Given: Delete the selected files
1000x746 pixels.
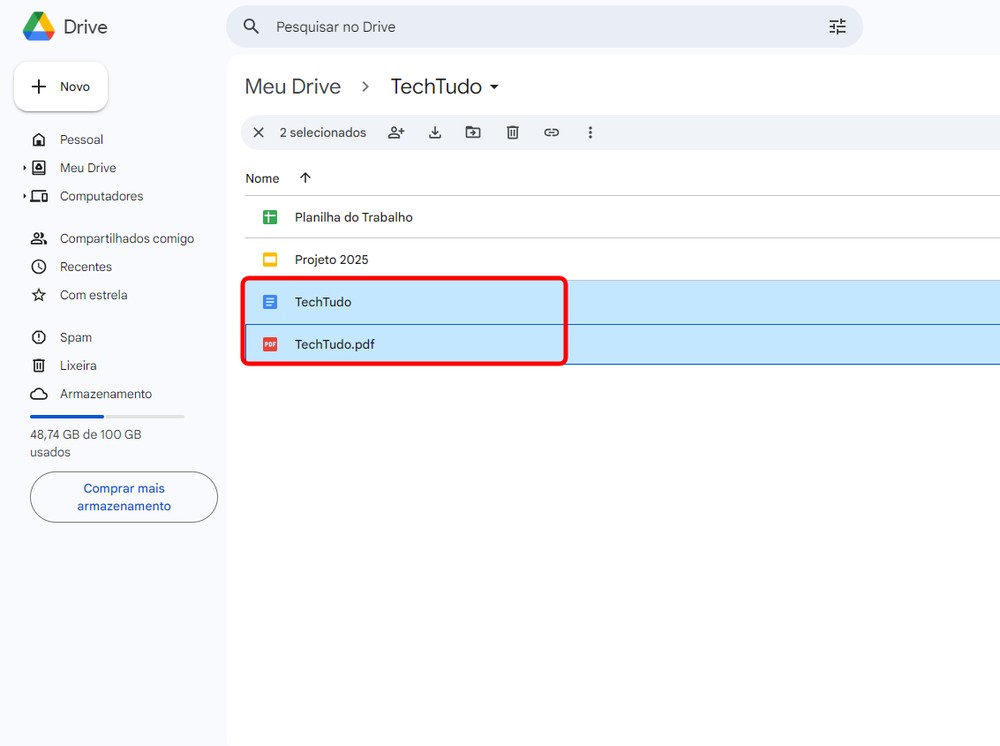Looking at the screenshot, I should [x=512, y=132].
